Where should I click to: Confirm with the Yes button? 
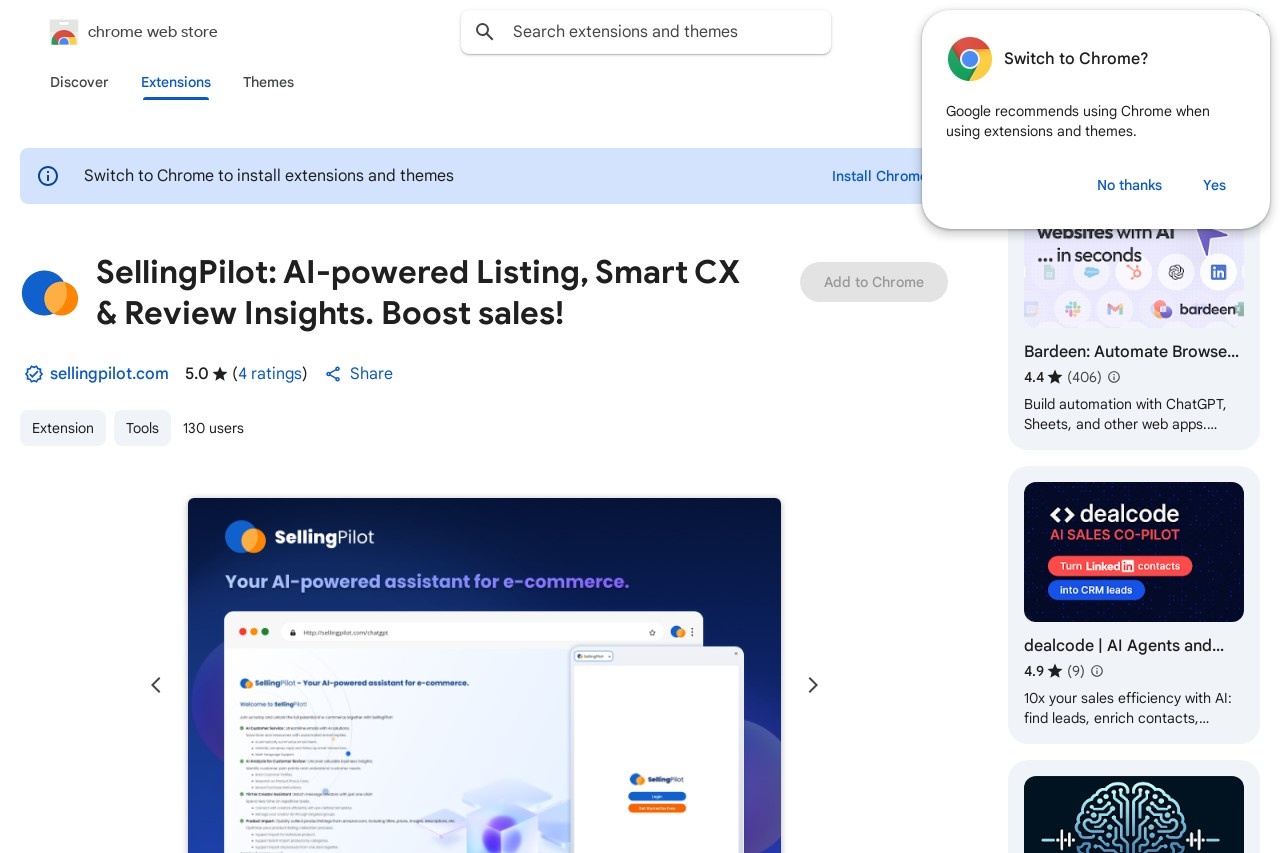pos(1214,185)
